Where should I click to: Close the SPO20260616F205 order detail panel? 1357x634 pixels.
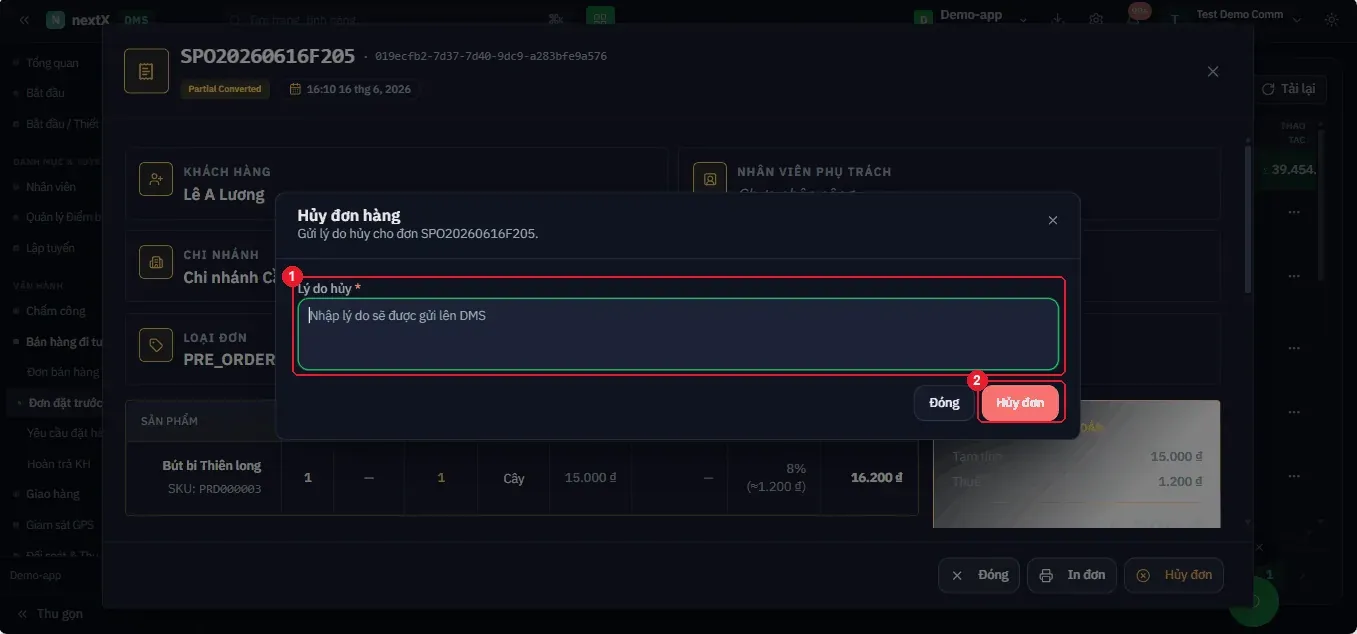1213,72
